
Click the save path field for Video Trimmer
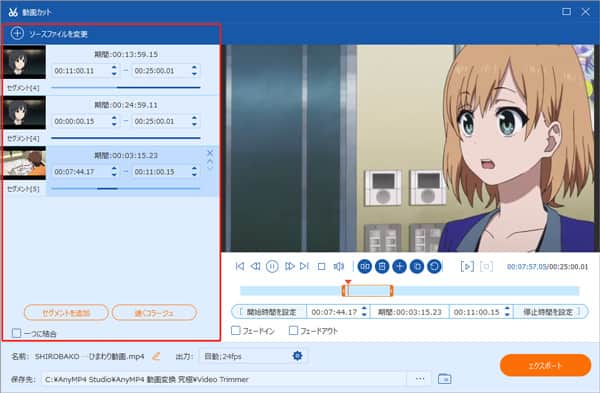223,379
